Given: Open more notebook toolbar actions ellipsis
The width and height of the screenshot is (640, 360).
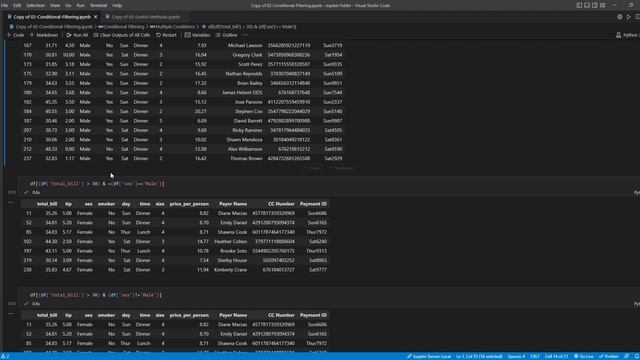Looking at the screenshot, I should tap(245, 35).
